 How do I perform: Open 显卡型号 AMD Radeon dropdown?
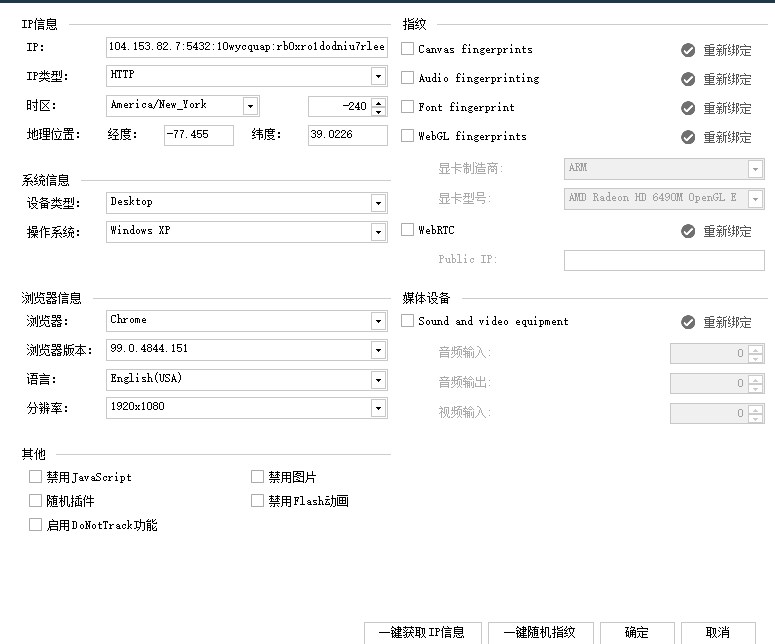point(755,199)
